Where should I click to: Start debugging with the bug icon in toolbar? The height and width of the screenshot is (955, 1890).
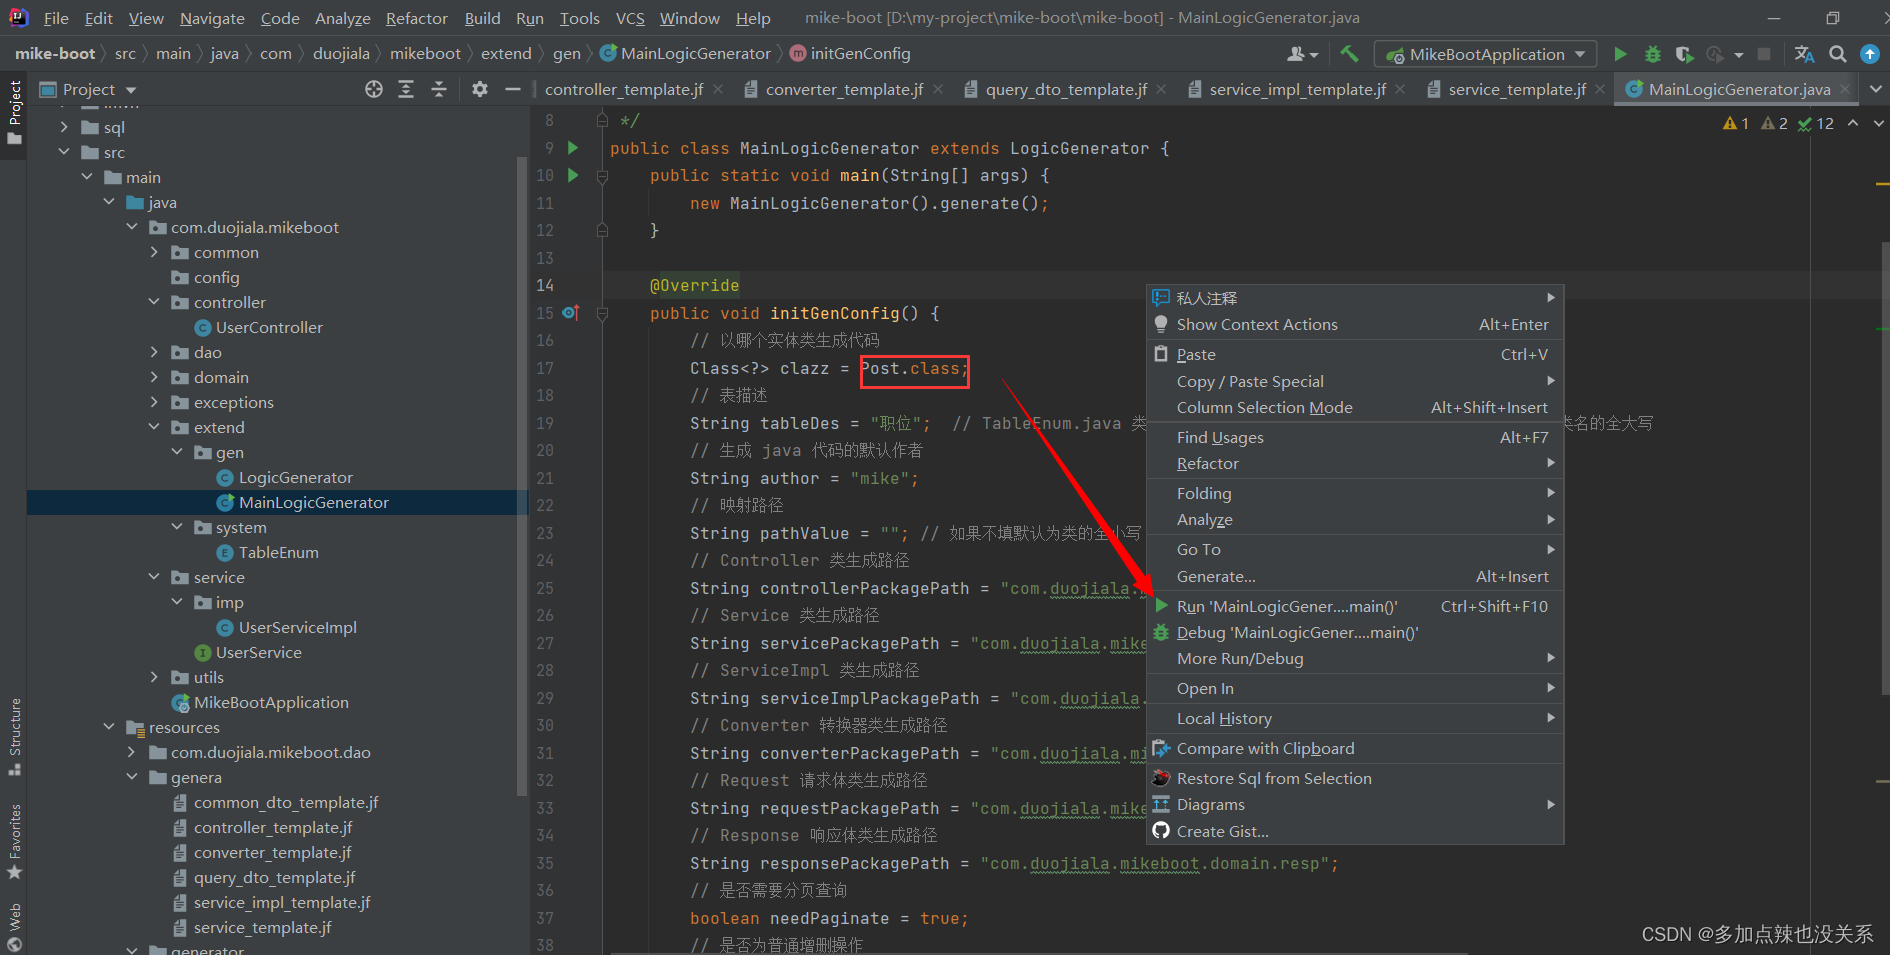click(x=1653, y=54)
